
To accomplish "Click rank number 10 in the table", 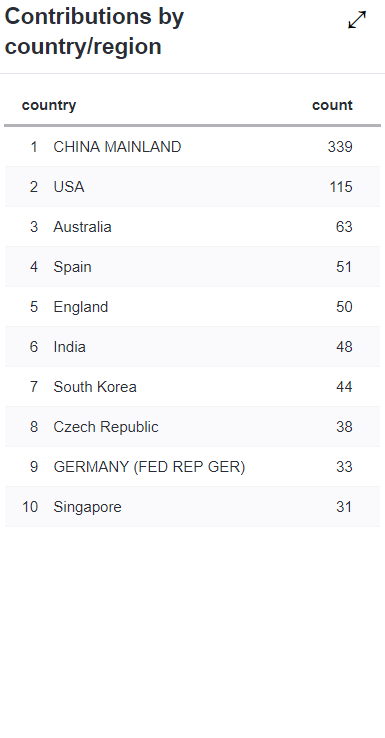I will pos(30,507).
